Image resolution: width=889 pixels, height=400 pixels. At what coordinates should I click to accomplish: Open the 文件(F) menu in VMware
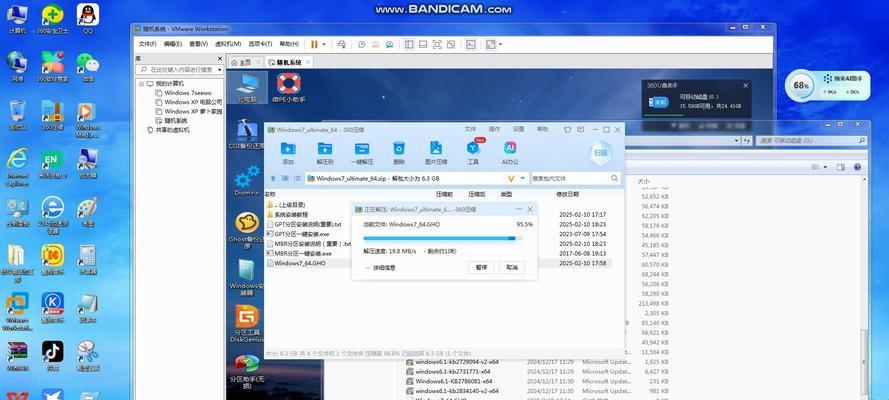click(x=147, y=44)
